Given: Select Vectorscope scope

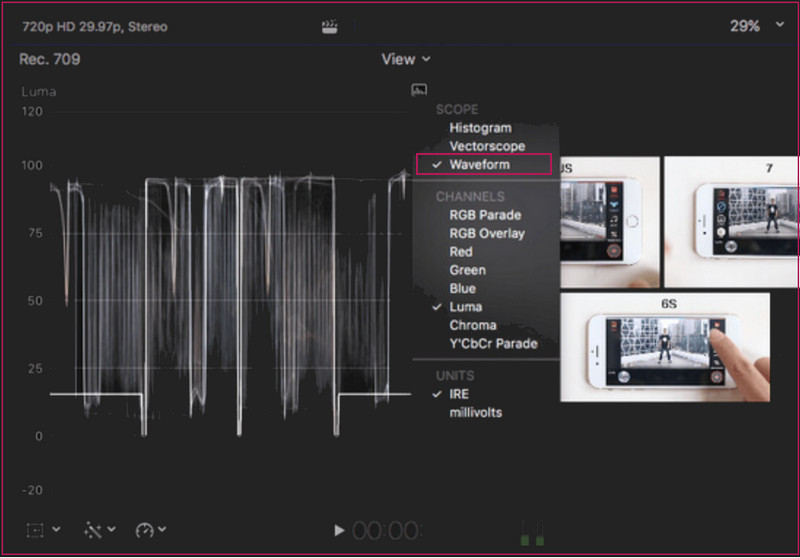Looking at the screenshot, I should [x=487, y=146].
